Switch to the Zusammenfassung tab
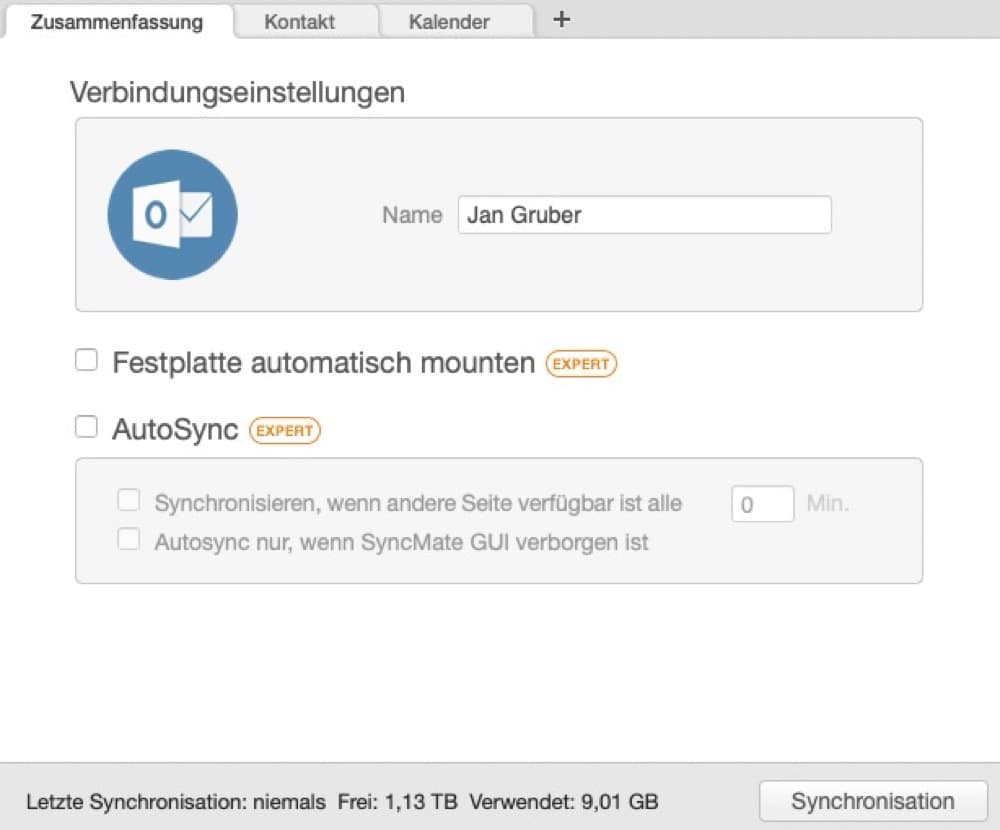 (117, 21)
